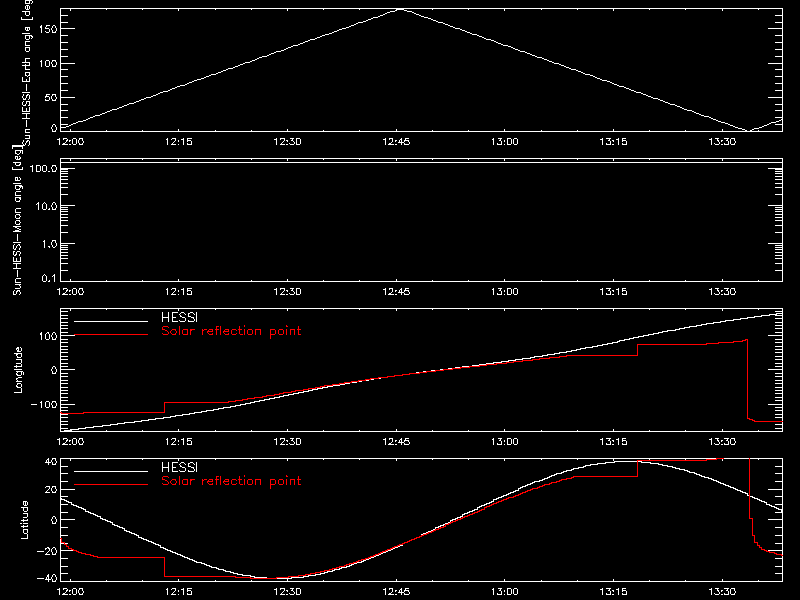The height and width of the screenshot is (600, 800).
Task: Click the 'Longitude' y-axis title
Action: coord(18,370)
